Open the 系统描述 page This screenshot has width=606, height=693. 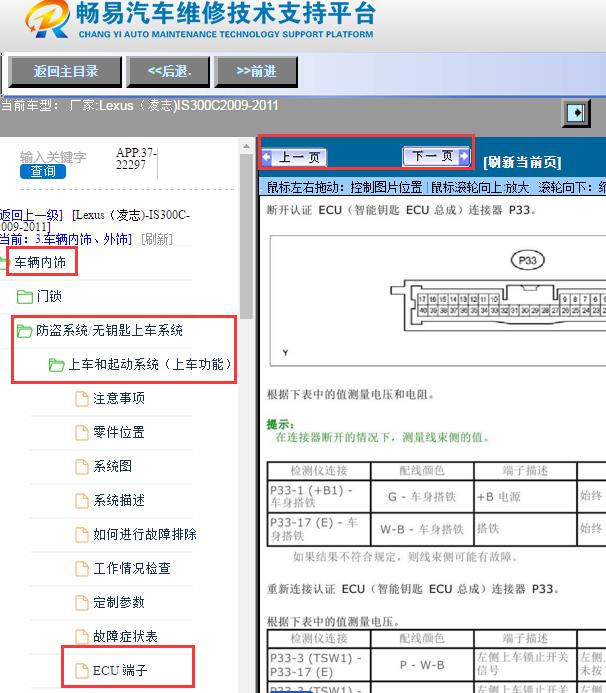pyautogui.click(x=119, y=501)
